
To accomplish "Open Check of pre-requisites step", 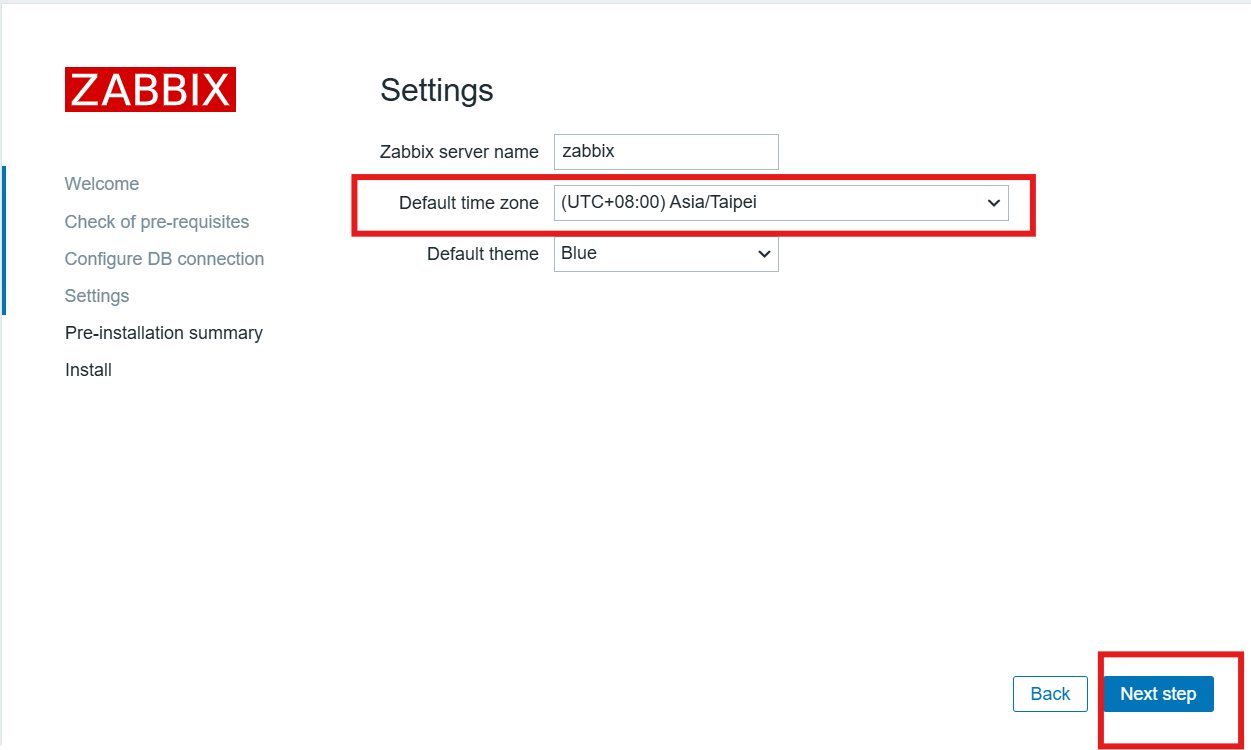I will pos(157,222).
